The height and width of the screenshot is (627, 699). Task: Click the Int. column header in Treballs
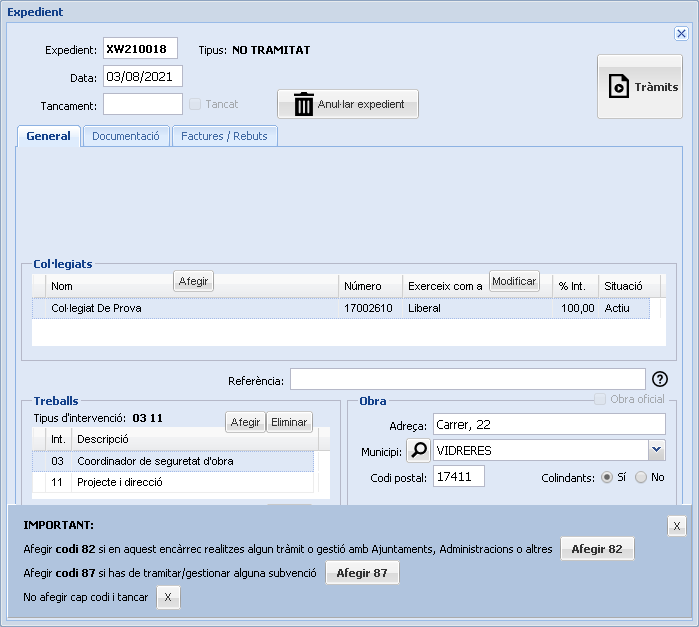click(x=58, y=439)
